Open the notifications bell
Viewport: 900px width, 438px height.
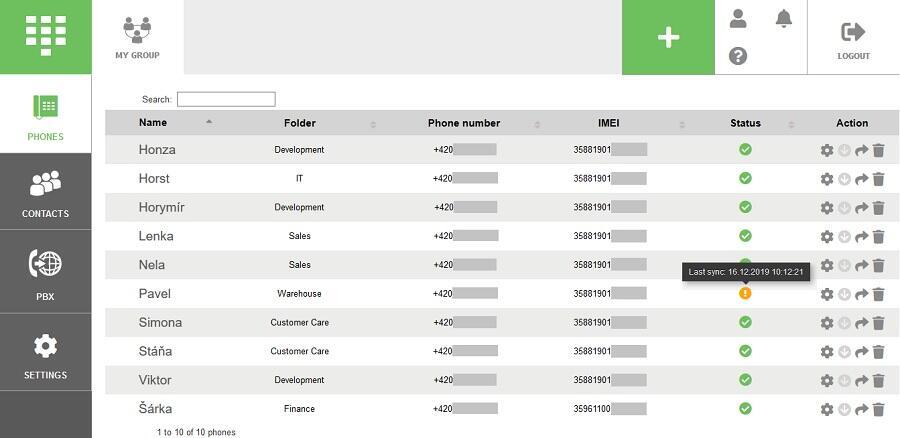tap(783, 18)
